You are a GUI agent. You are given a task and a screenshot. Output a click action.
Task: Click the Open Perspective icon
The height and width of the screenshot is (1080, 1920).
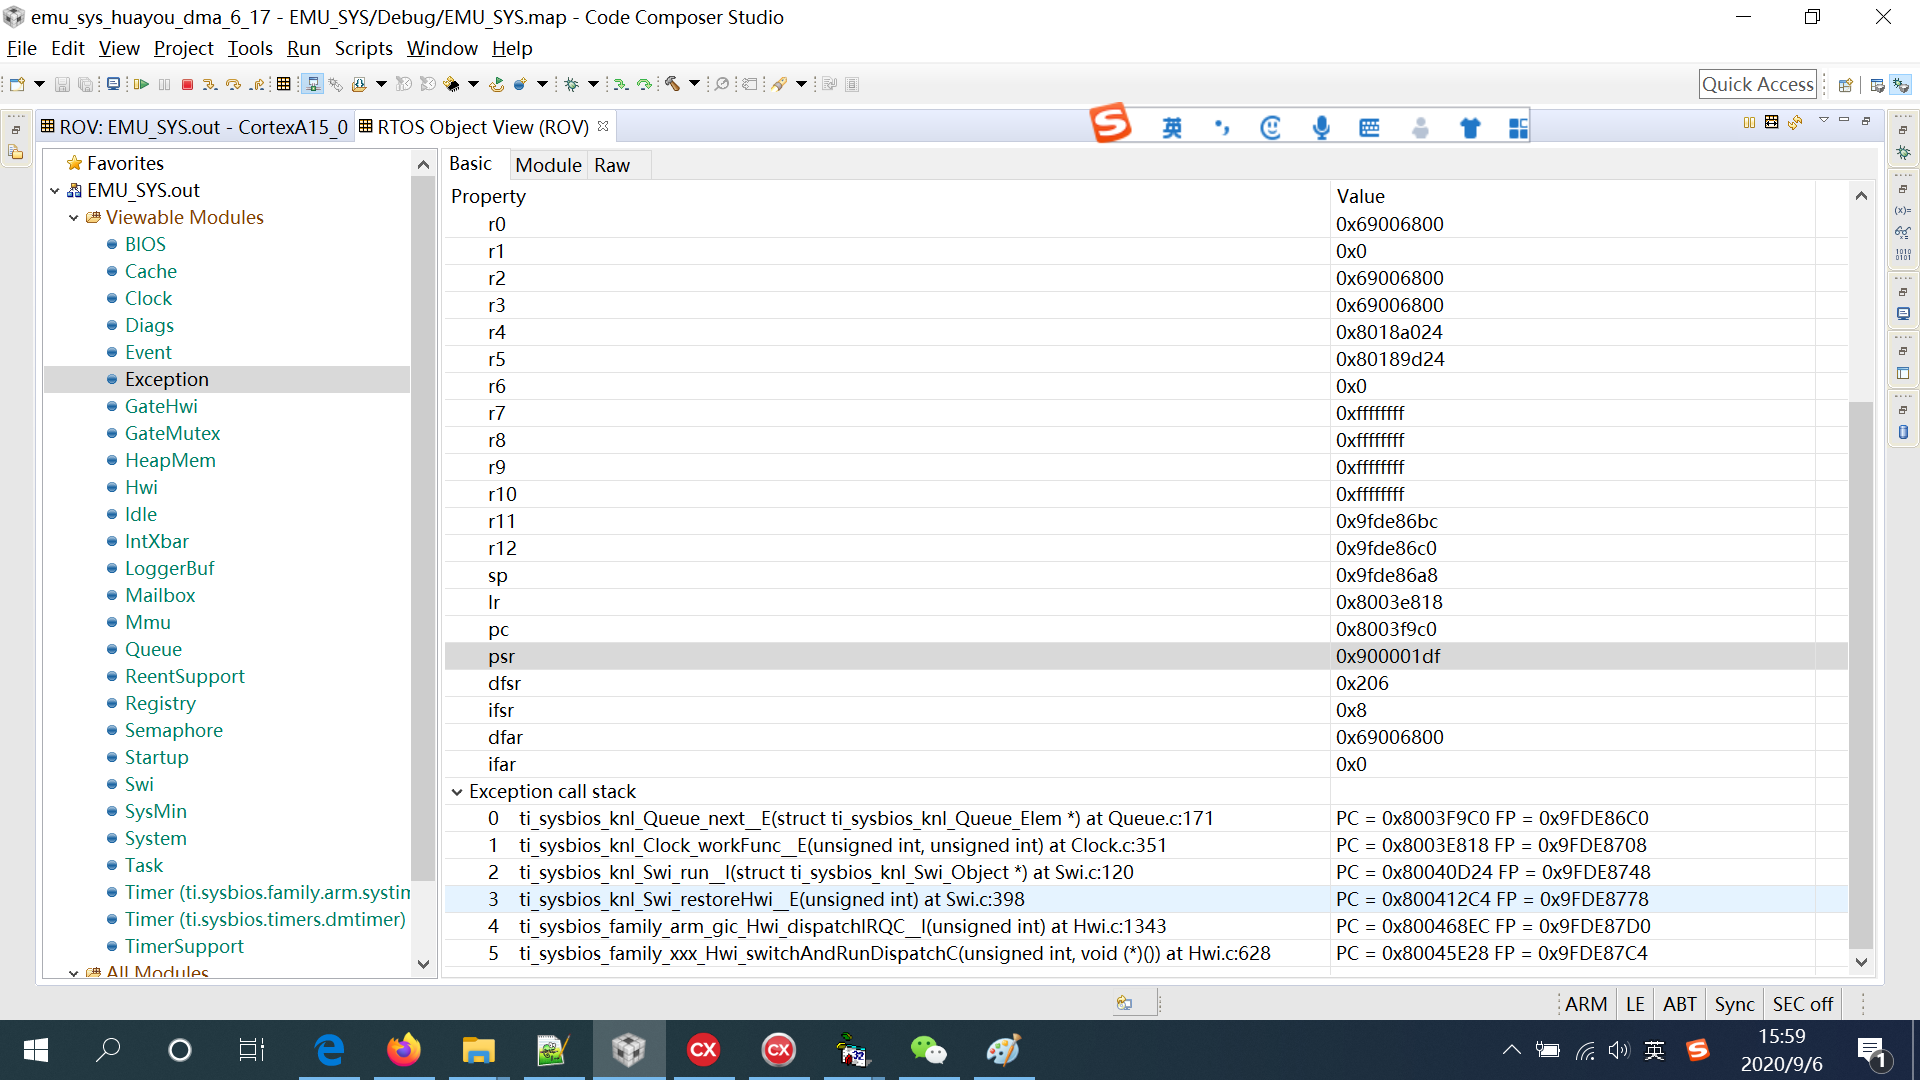click(x=1846, y=85)
